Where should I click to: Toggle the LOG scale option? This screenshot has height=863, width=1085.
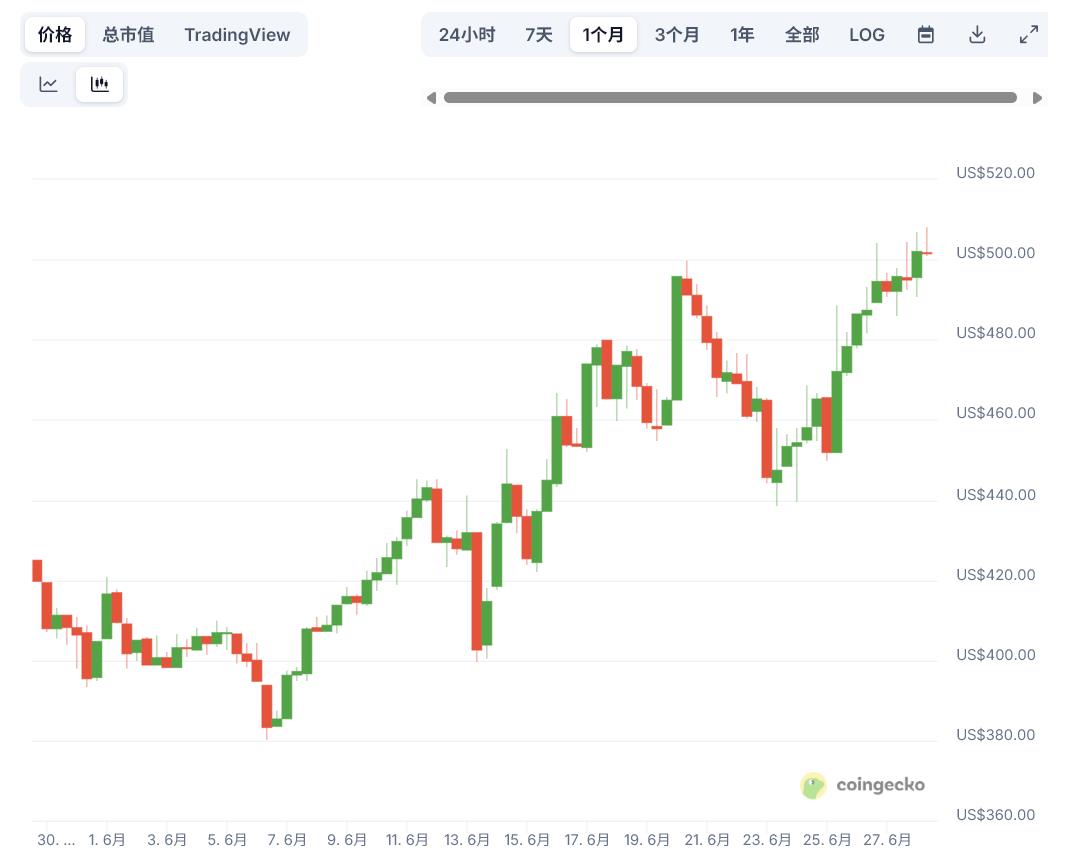pos(866,35)
